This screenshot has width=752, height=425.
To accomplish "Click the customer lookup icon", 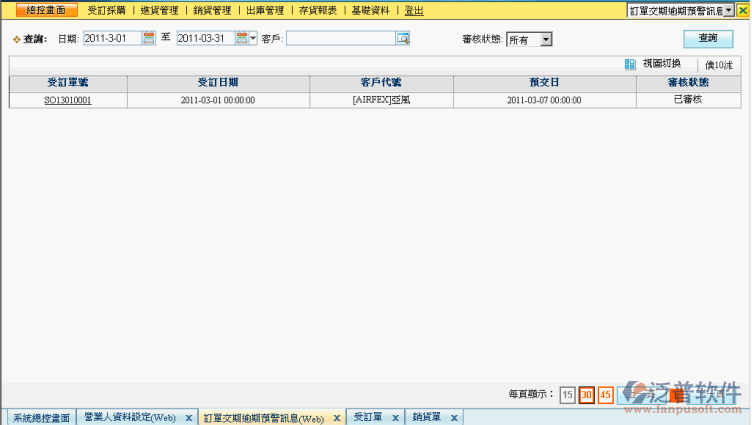I will coord(402,39).
